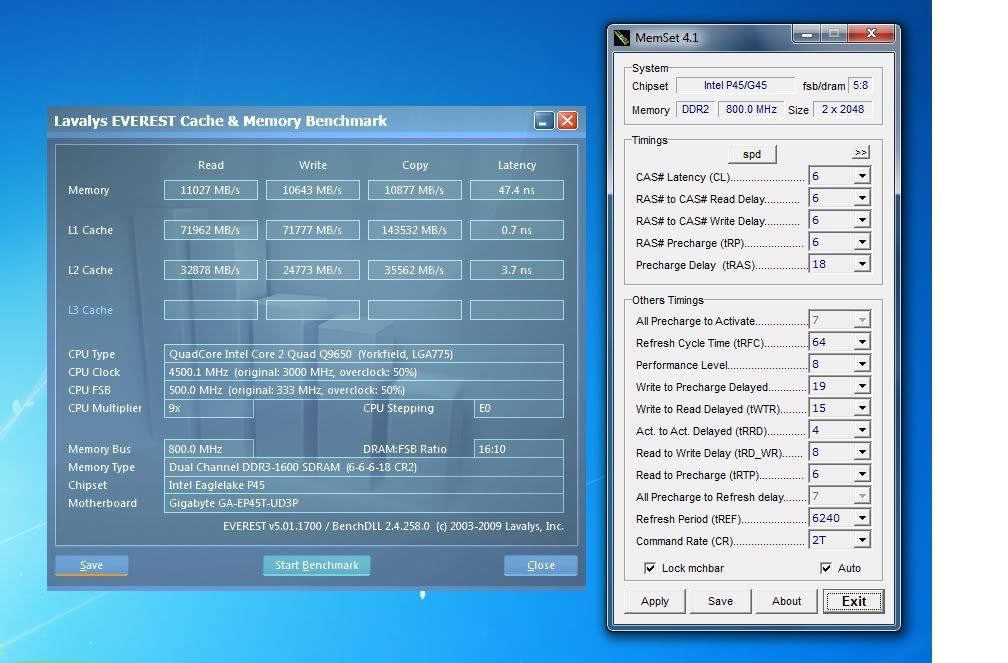Click Save in the EVEREST window
1008x663 pixels.
(x=91, y=565)
